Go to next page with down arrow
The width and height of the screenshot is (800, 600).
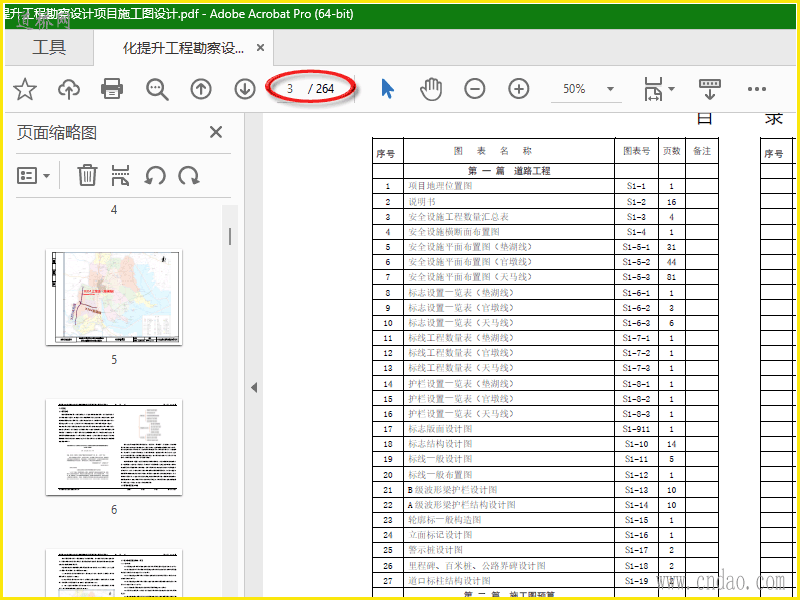tap(245, 89)
